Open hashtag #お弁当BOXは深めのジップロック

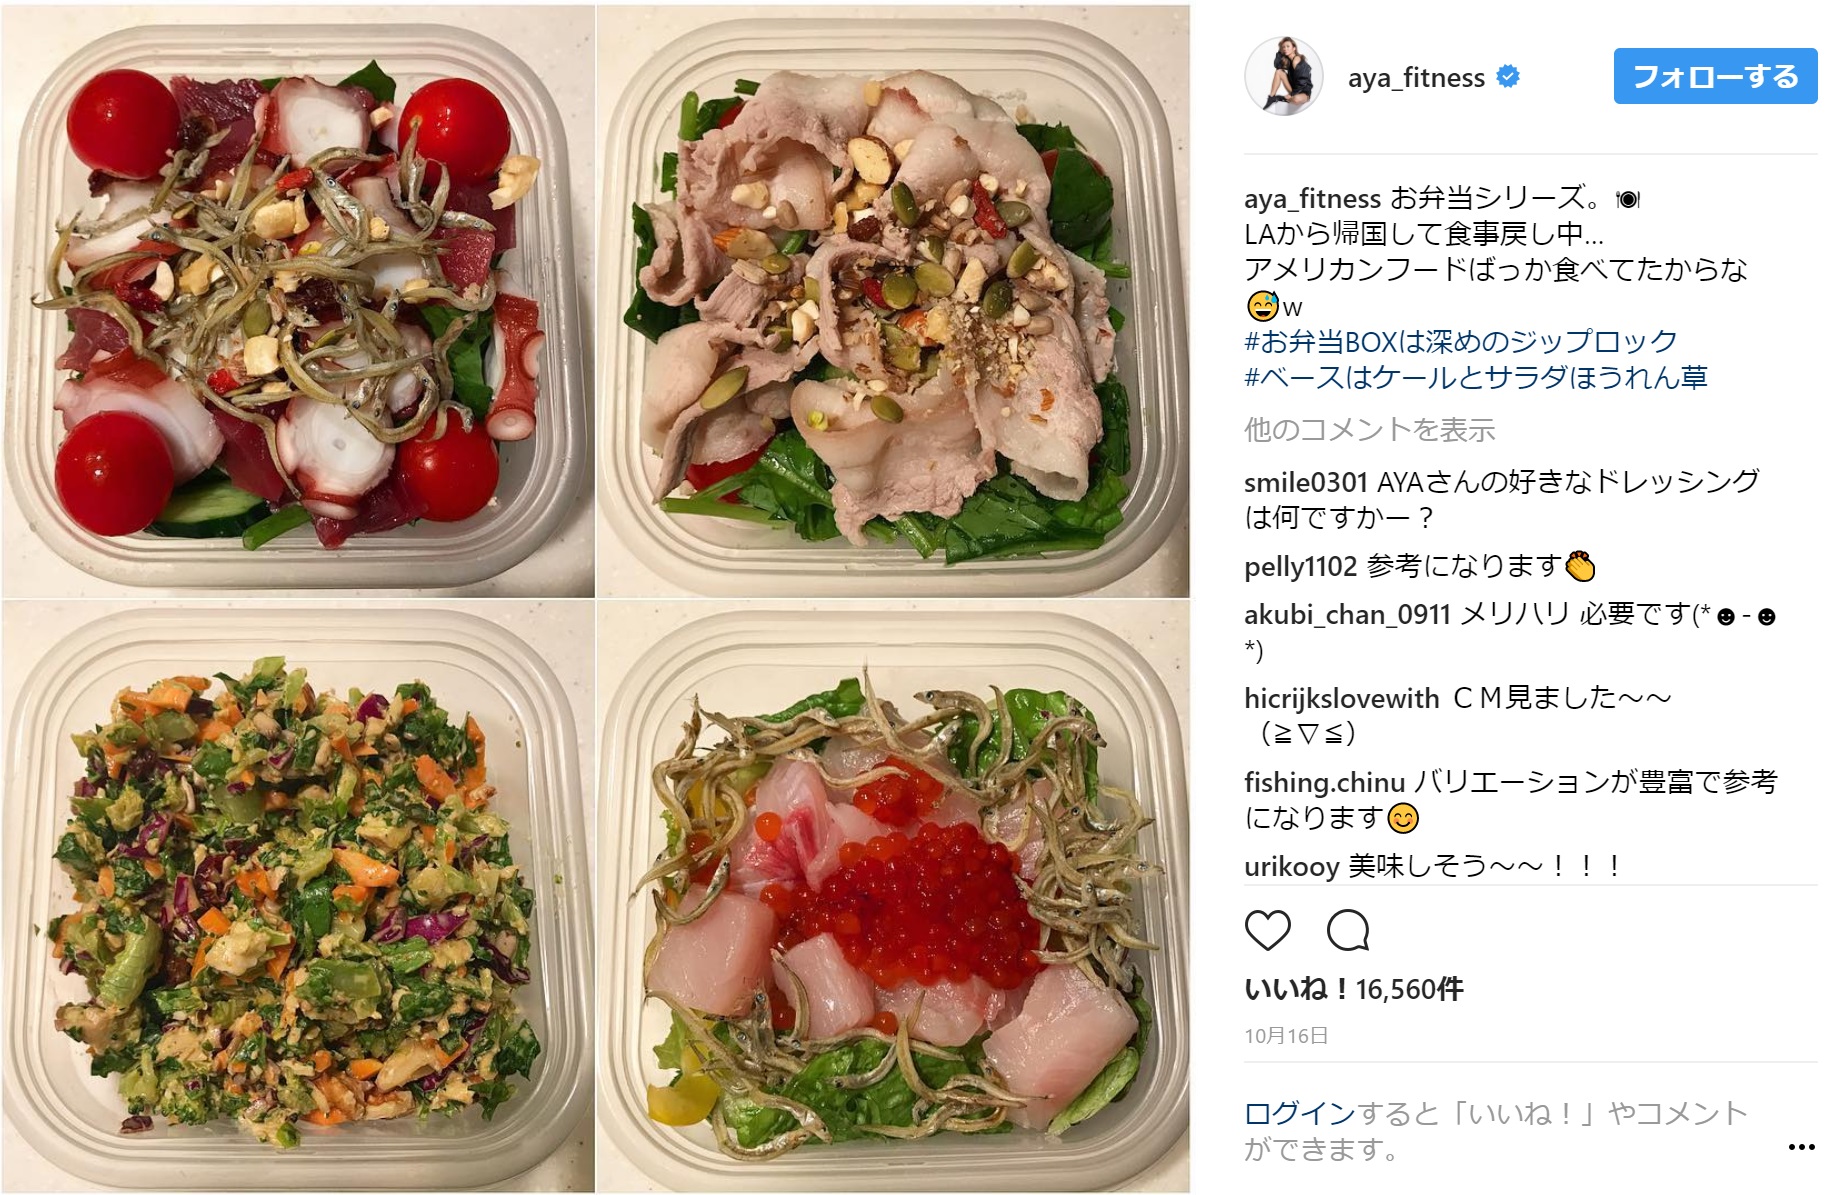tap(1460, 342)
